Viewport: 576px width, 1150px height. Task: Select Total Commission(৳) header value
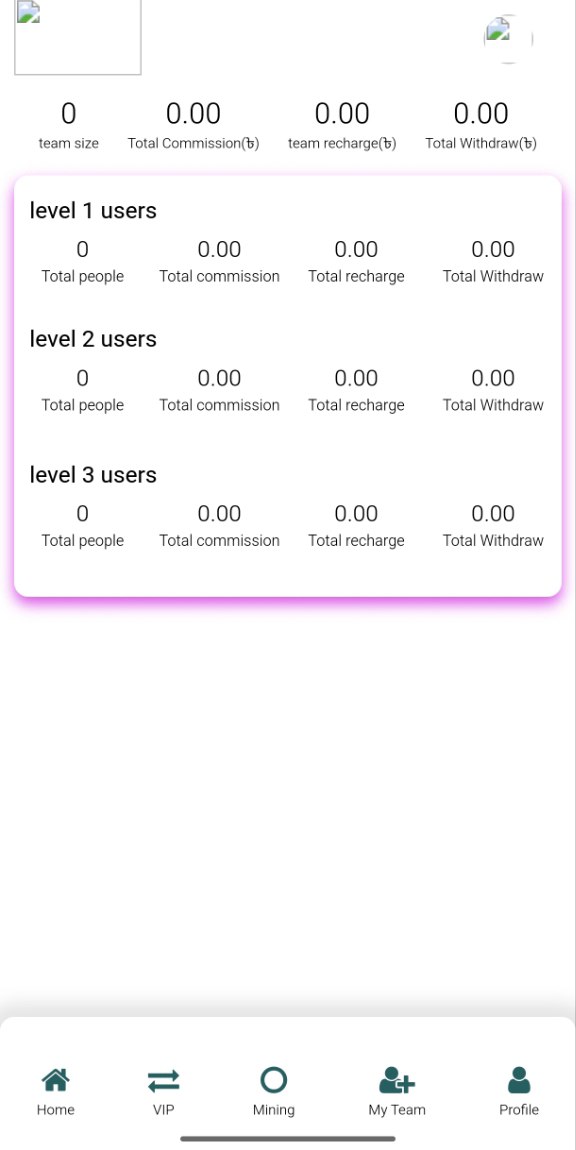pyautogui.click(x=193, y=125)
